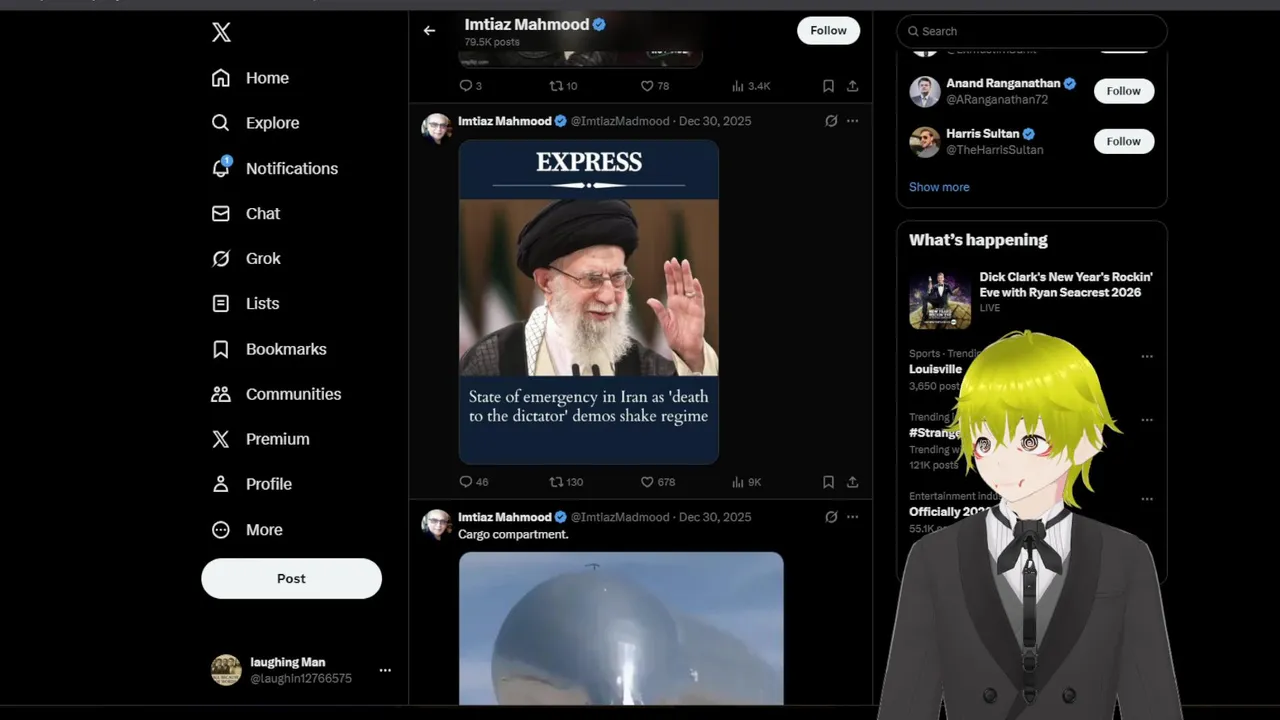Expand More menu in sidebar

pos(246,530)
